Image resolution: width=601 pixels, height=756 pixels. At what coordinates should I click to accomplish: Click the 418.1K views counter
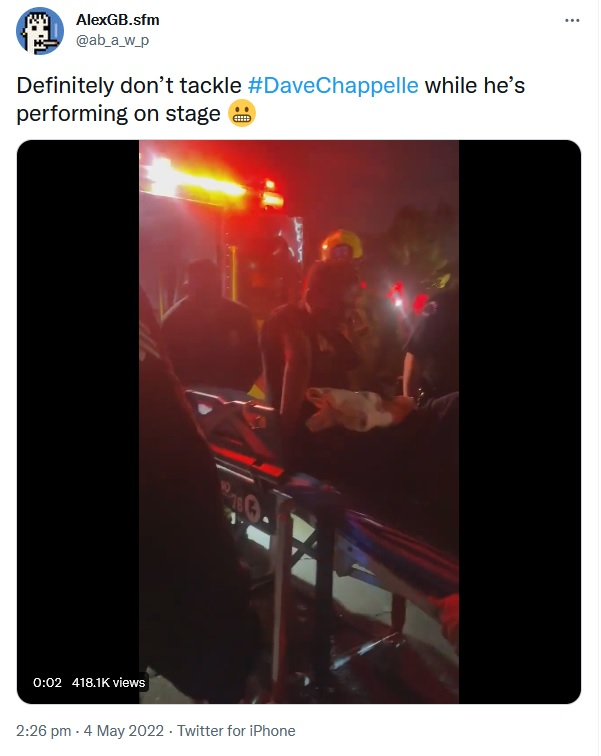point(108,682)
